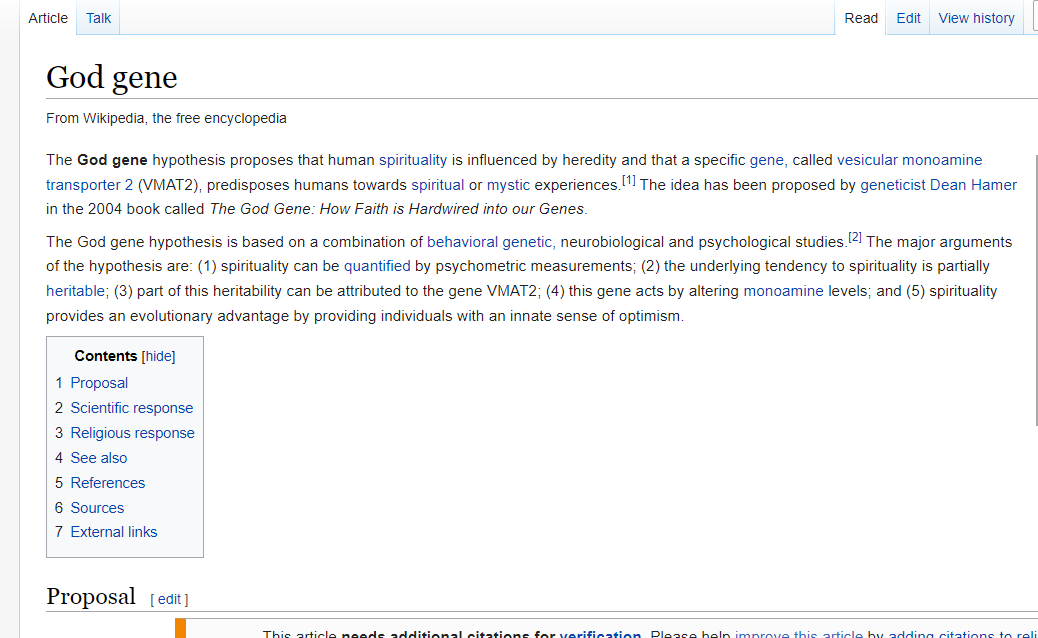Click the page vertical scrollbar

[1035, 290]
